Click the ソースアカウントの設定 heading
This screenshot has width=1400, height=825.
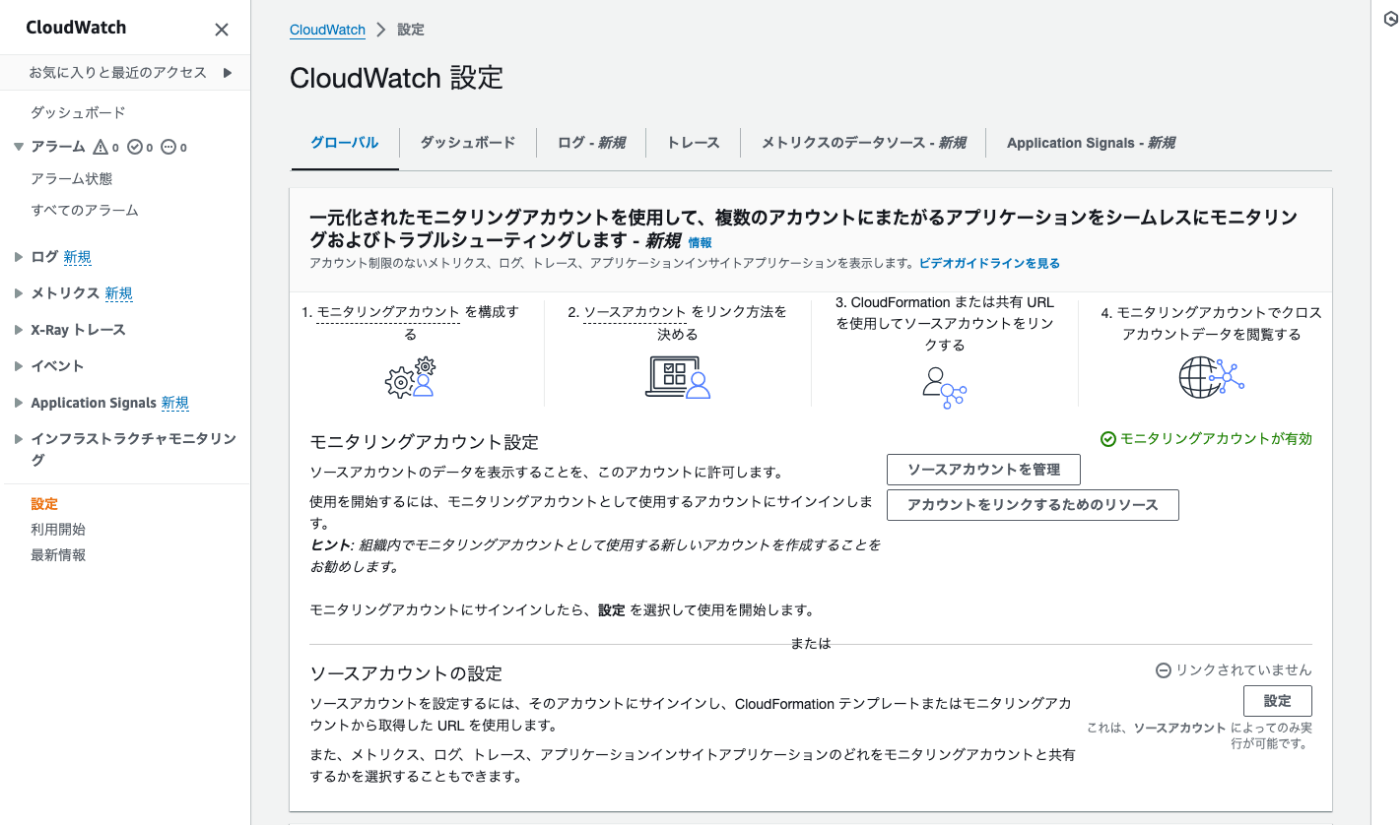point(406,673)
